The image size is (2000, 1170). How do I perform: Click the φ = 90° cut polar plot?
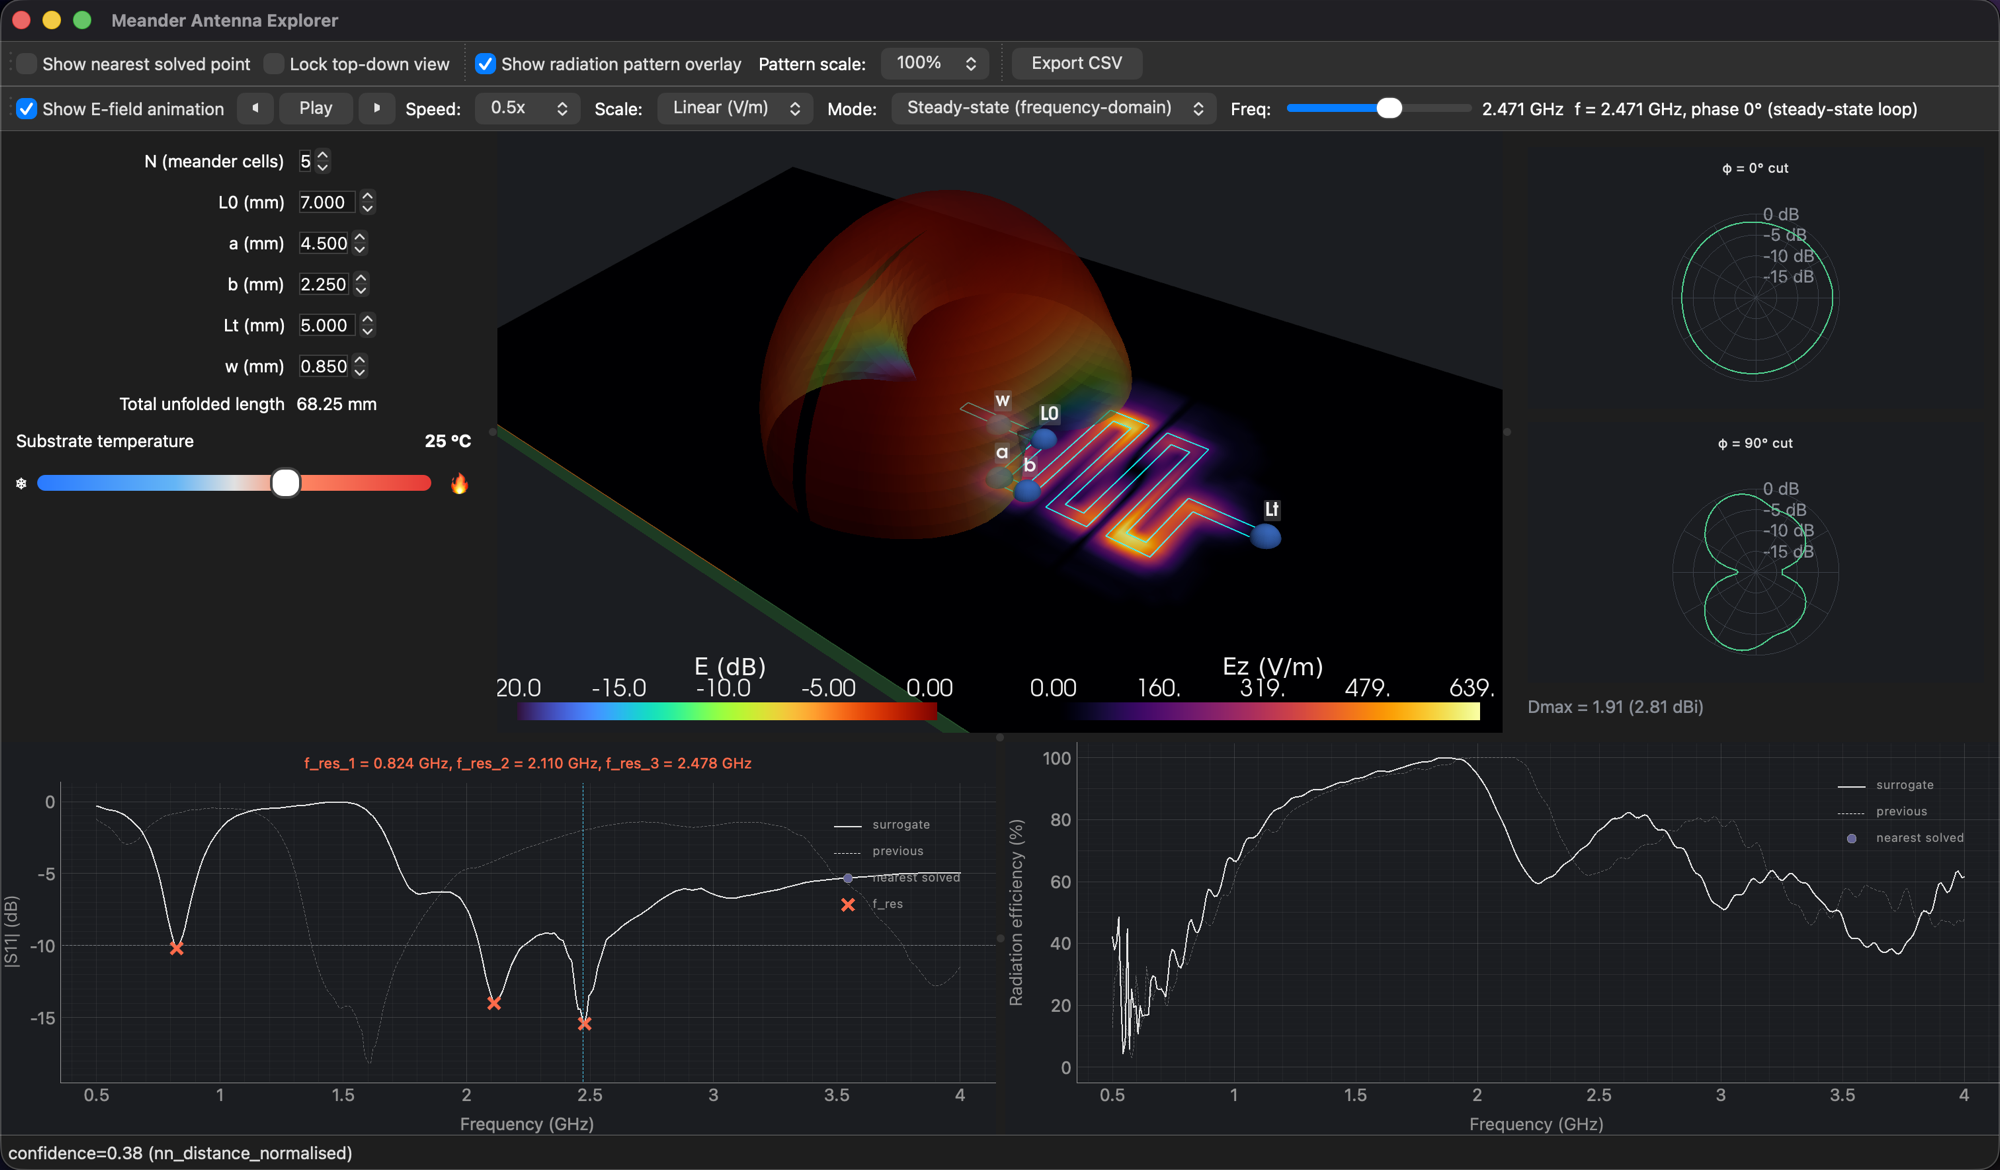1756,571
